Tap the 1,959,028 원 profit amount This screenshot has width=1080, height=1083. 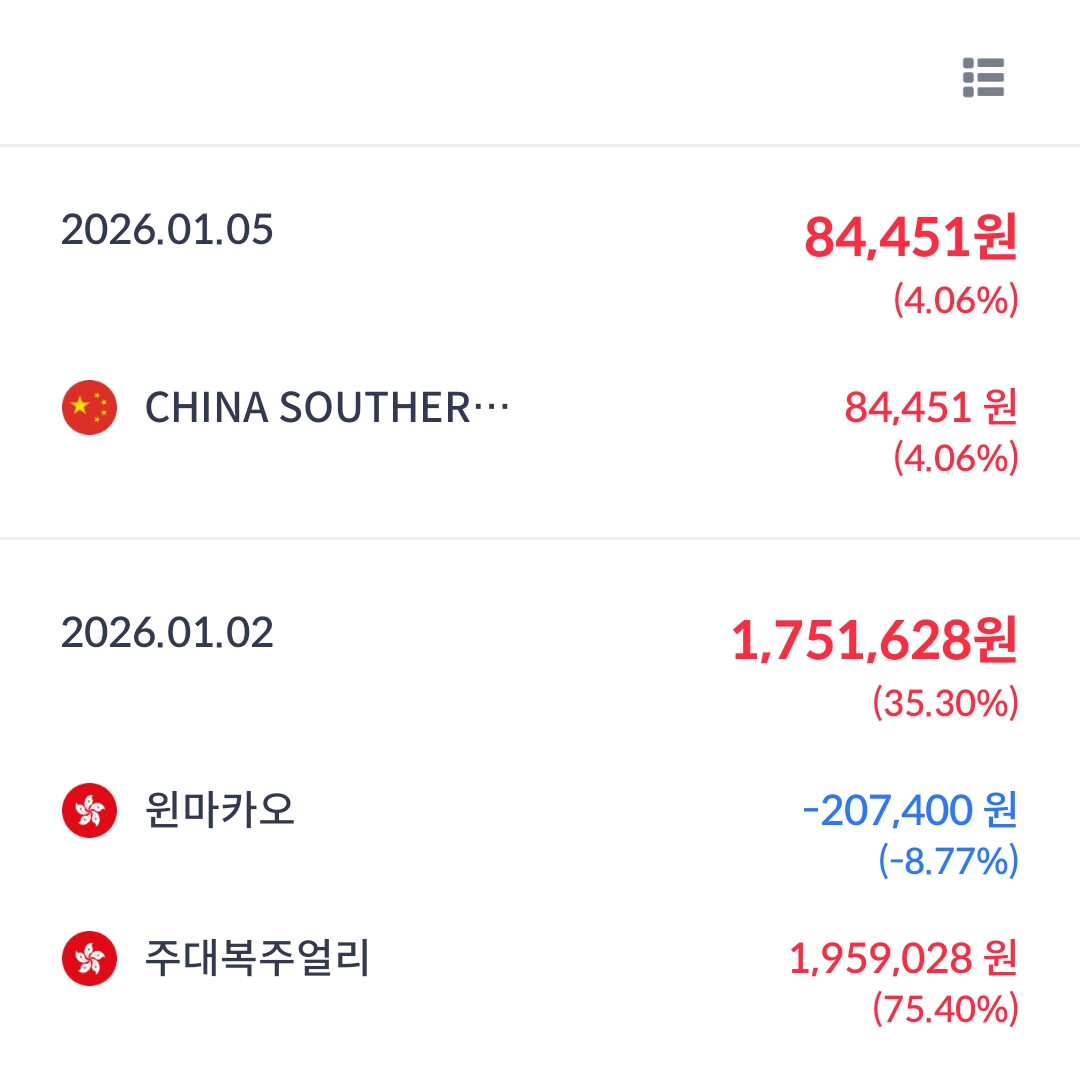pyautogui.click(x=903, y=958)
